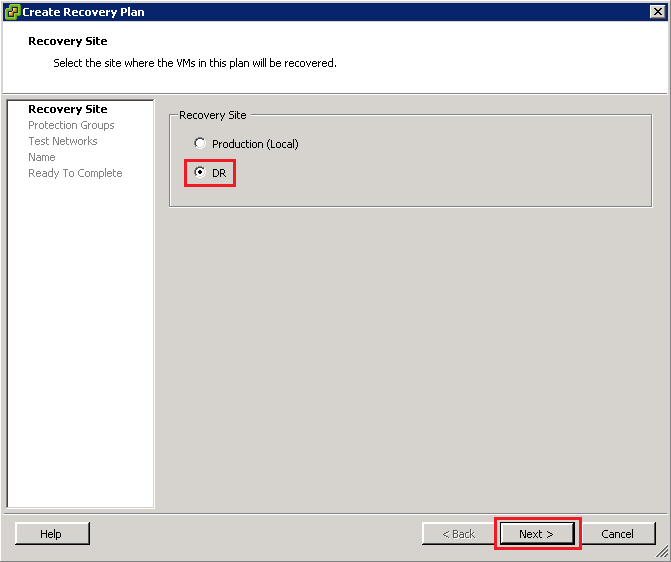Proceed with the Next button
The width and height of the screenshot is (671, 562).
[x=537, y=534]
